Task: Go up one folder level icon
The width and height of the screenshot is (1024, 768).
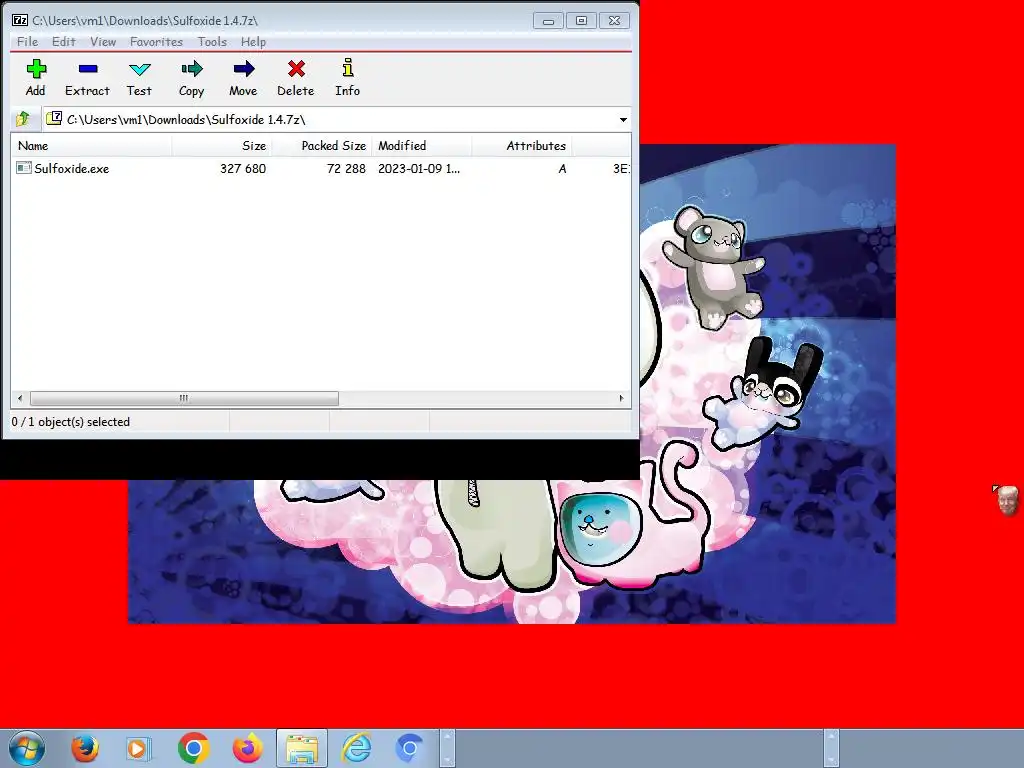Action: click(x=23, y=119)
